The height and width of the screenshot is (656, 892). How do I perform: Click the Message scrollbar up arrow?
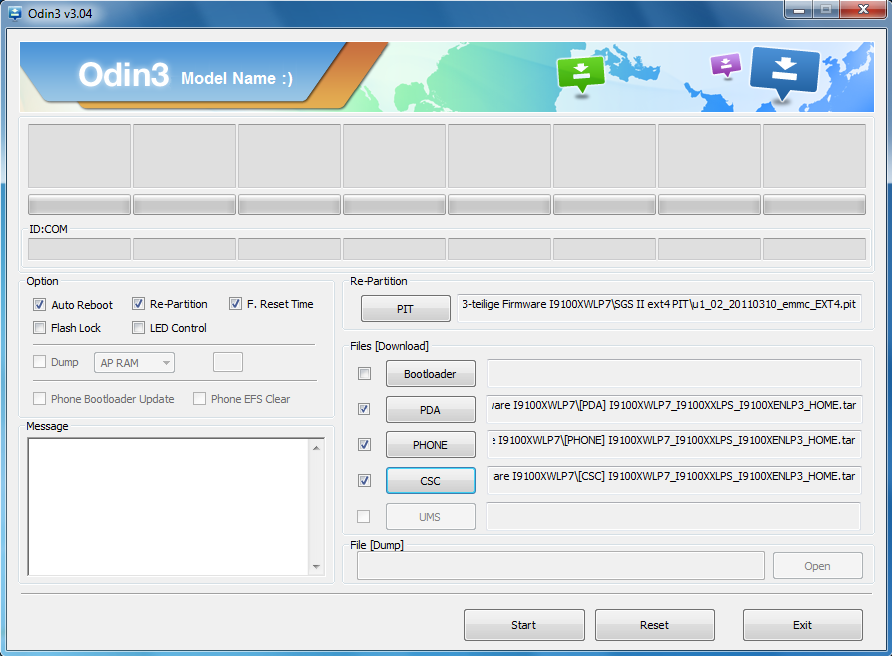(316, 448)
